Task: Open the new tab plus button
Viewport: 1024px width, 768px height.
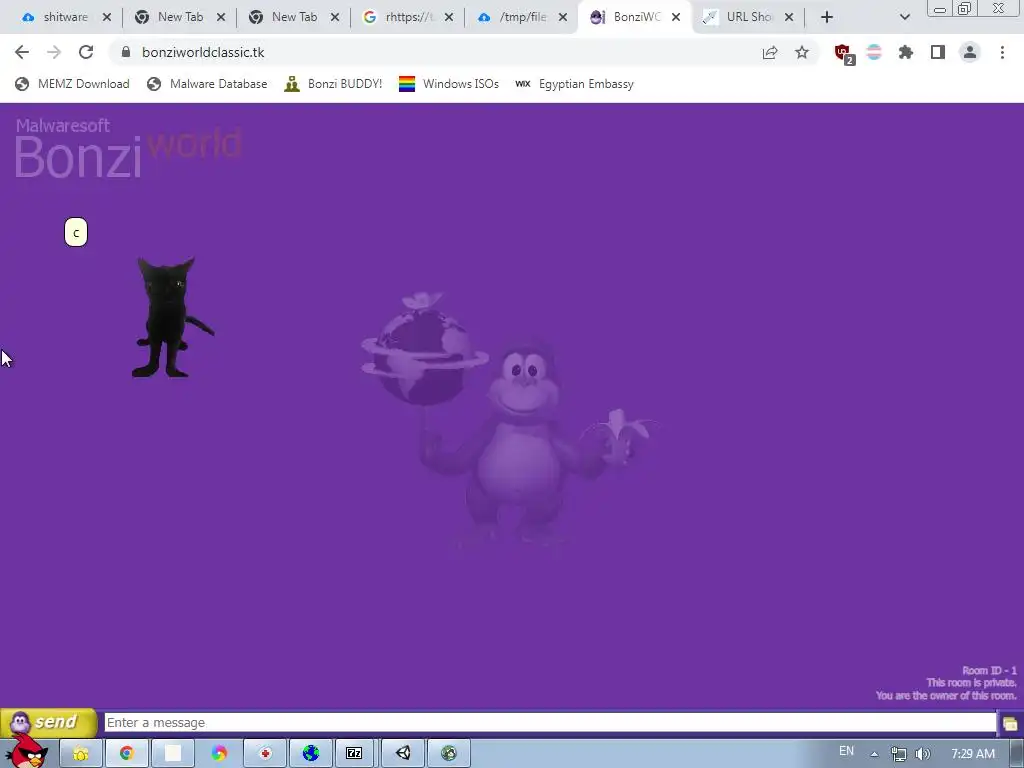Action: tap(827, 17)
